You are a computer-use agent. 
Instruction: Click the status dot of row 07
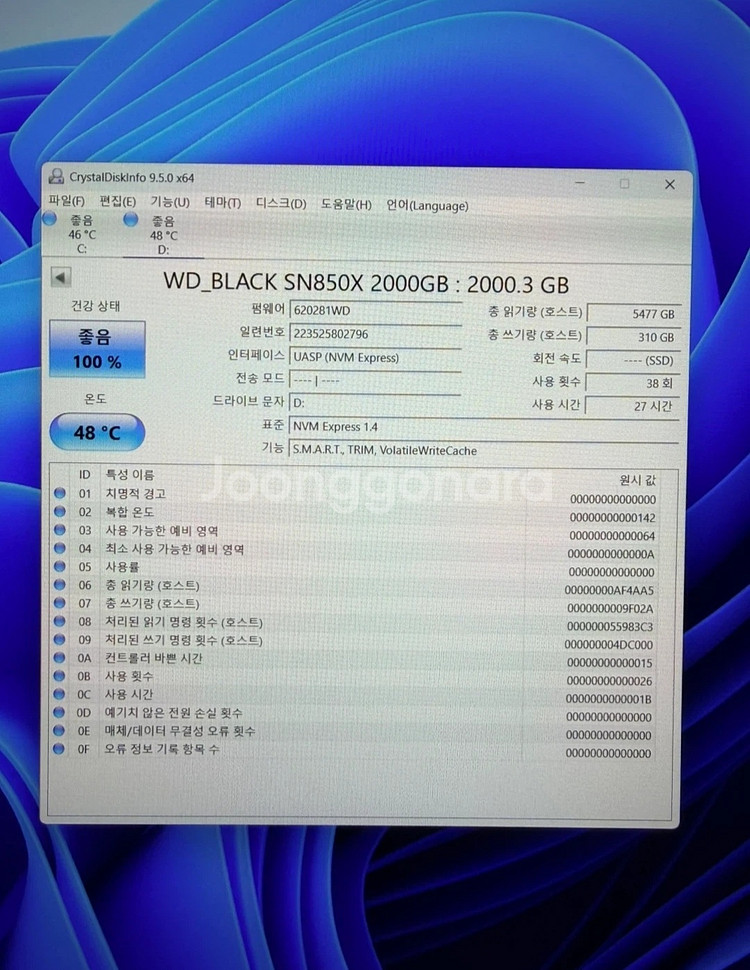(x=60, y=603)
